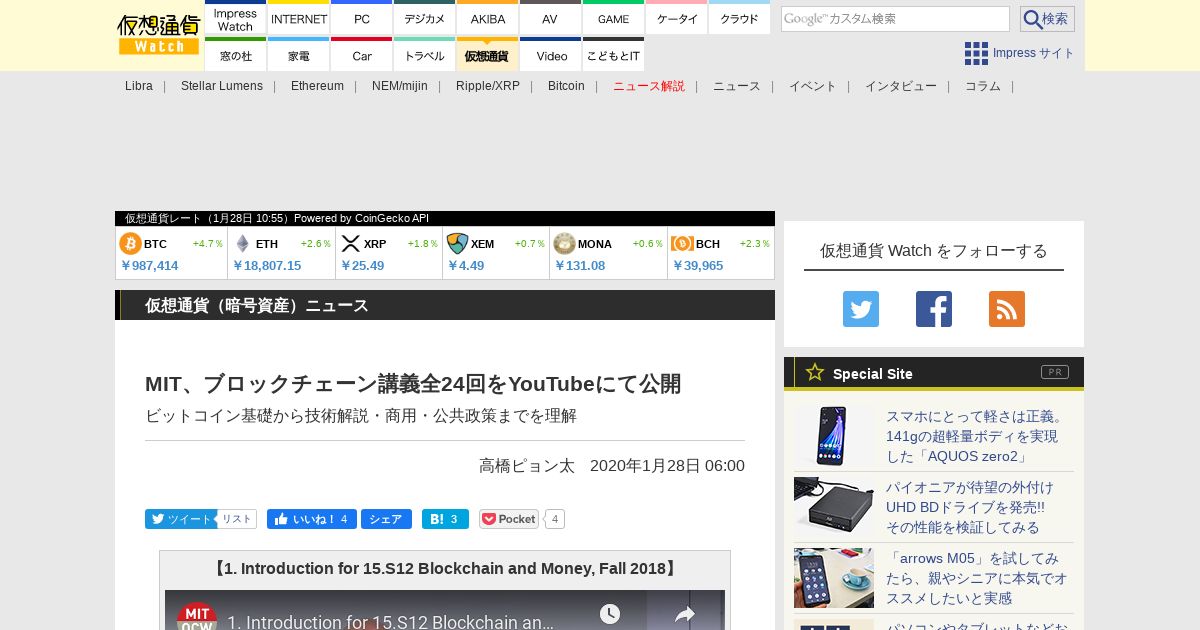The width and height of the screenshot is (1200, 630).
Task: Click the Hatena B! bookmark button
Action: (x=445, y=519)
